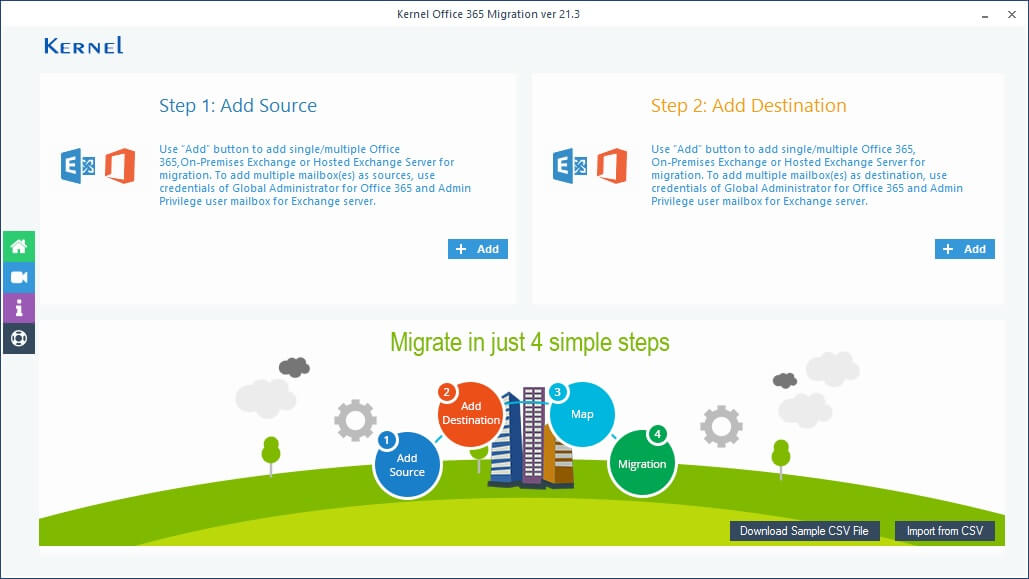Click the orange Add Destination step circle
The width and height of the screenshot is (1029, 579).
[x=471, y=414]
